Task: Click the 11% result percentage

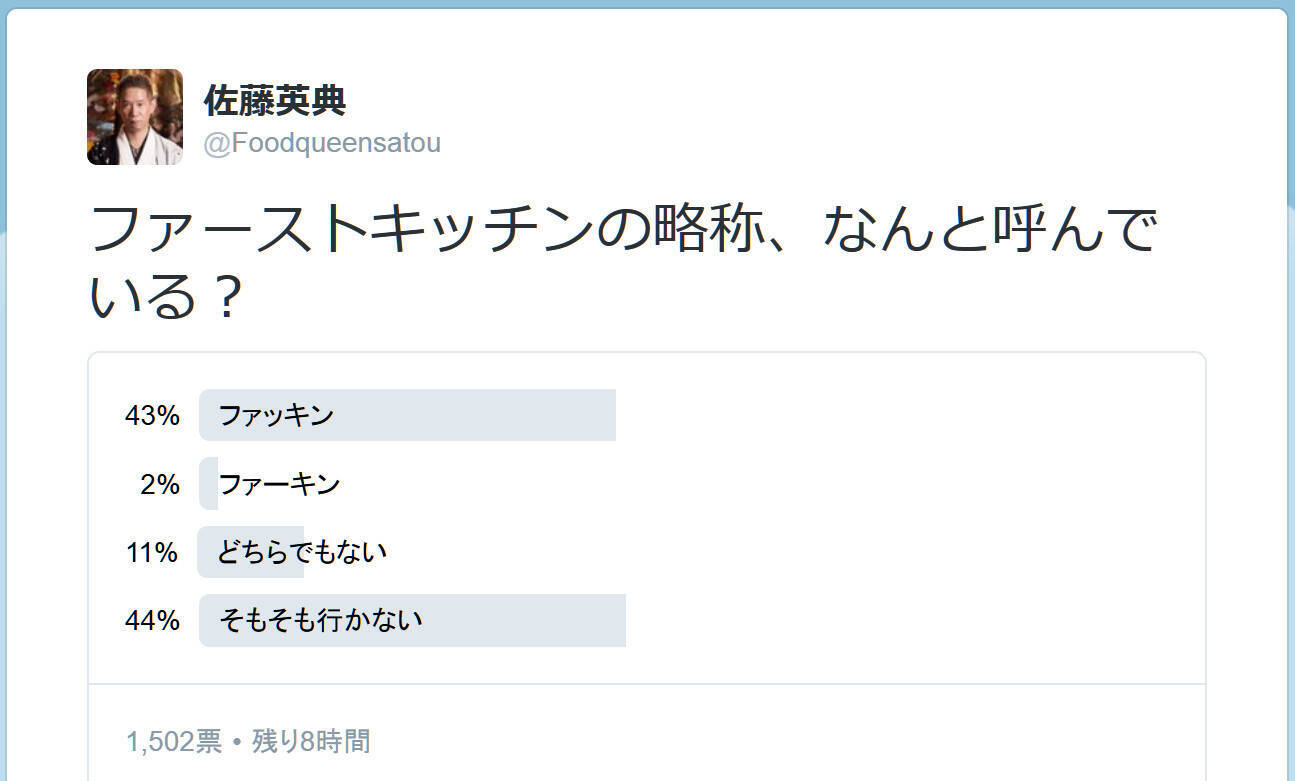Action: pyautogui.click(x=152, y=552)
